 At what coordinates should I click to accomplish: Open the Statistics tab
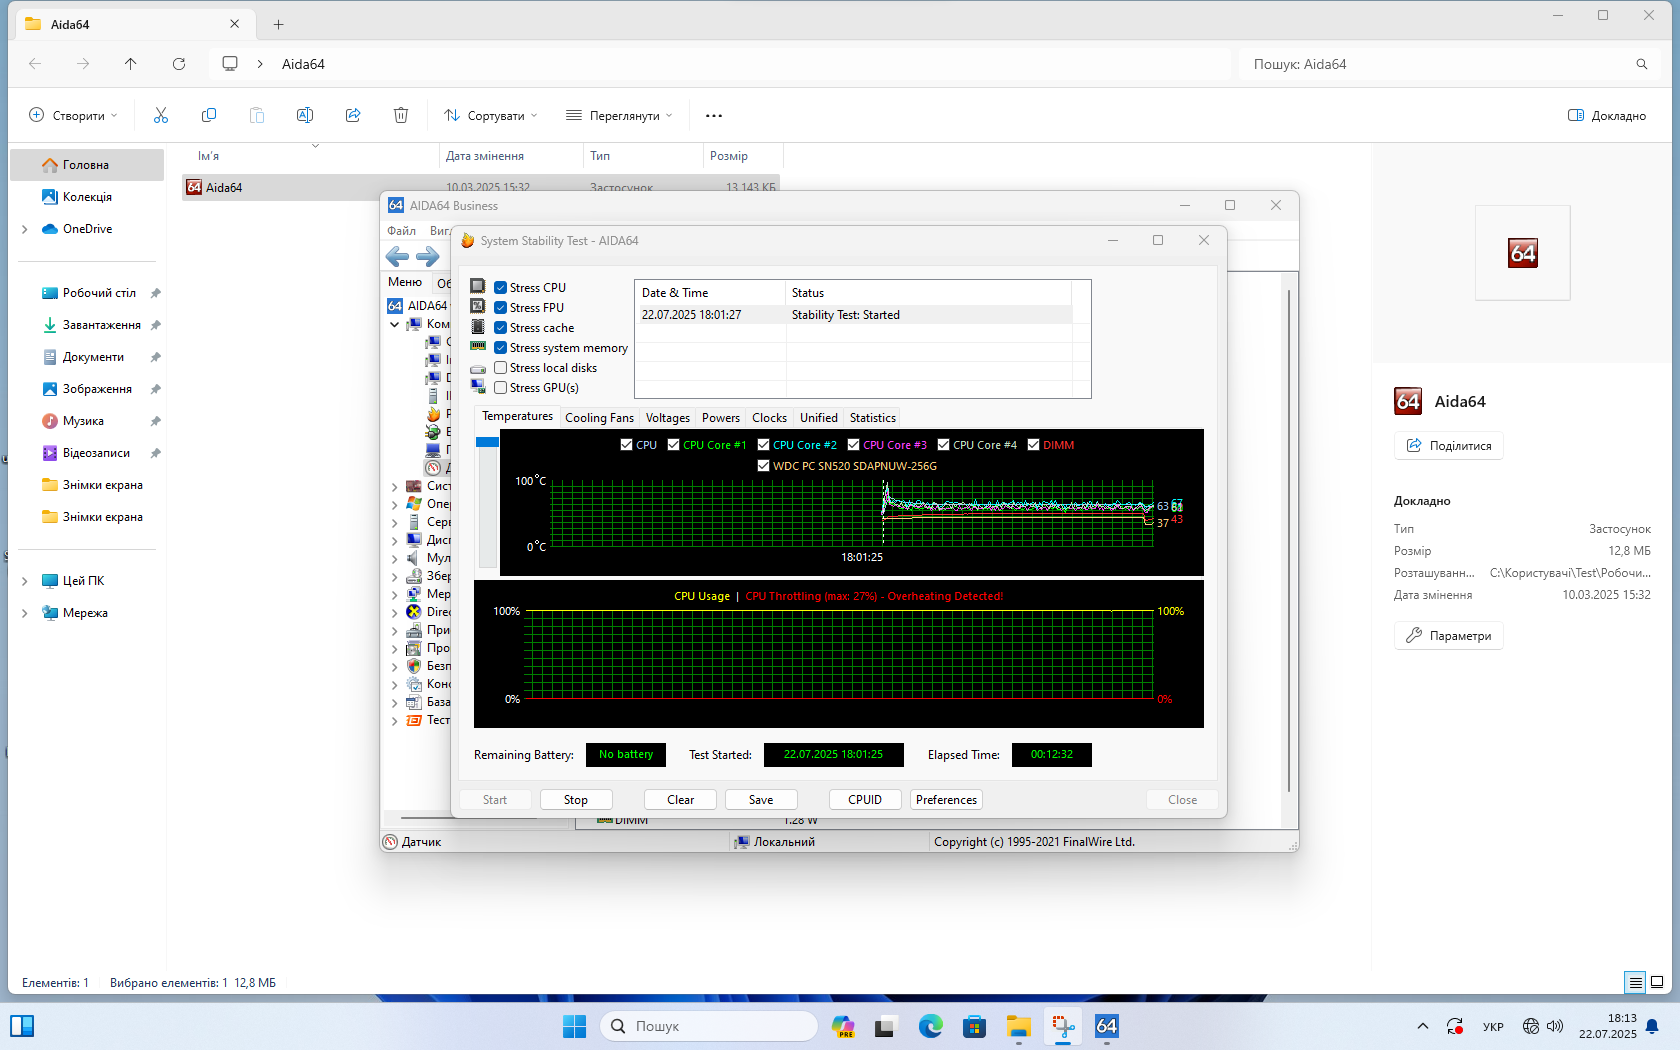(x=872, y=418)
